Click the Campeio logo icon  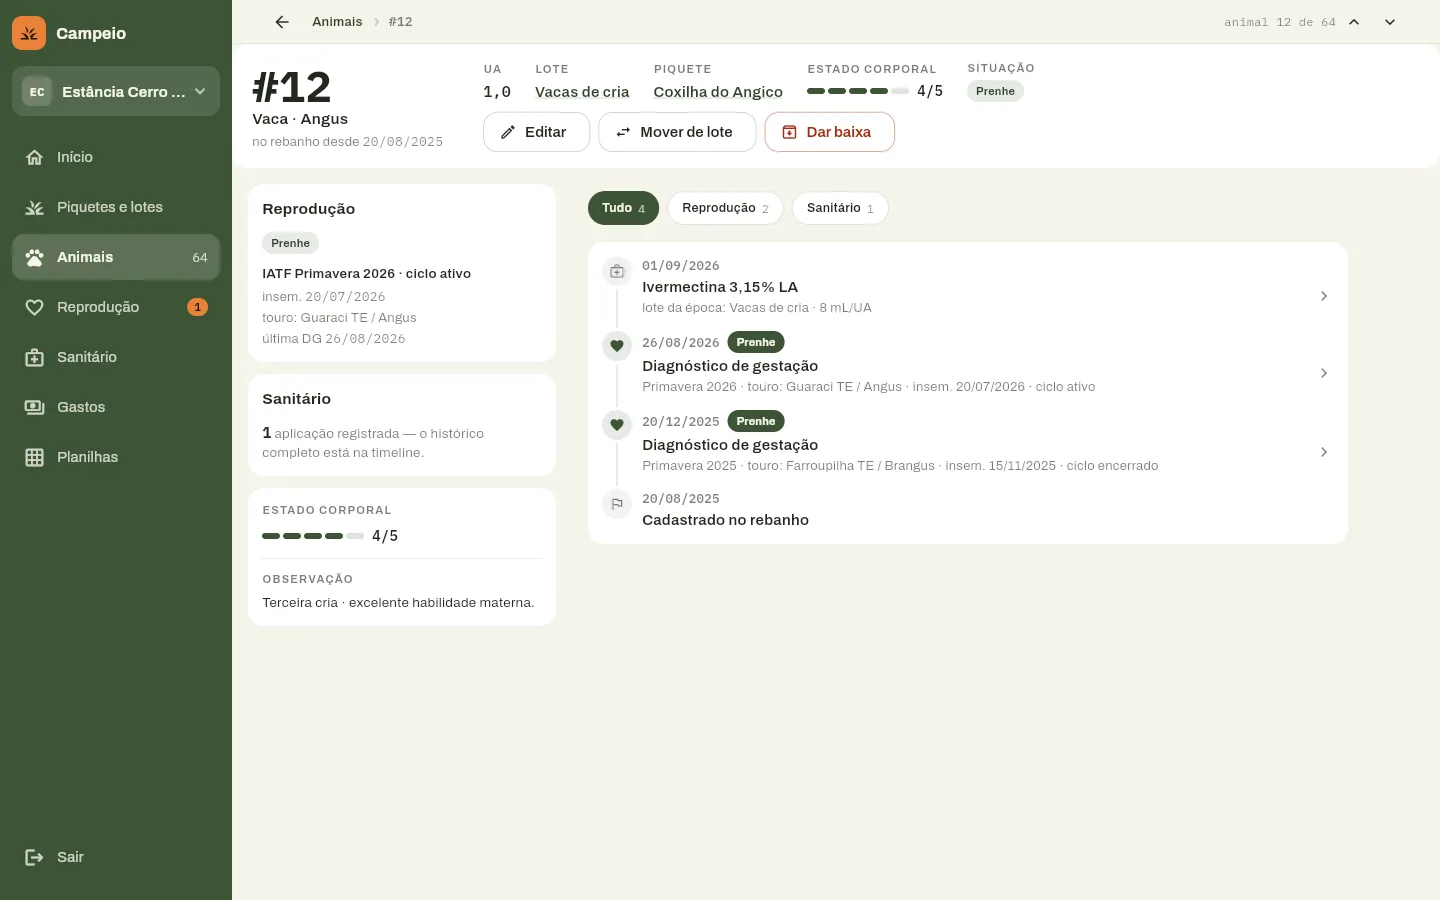tap(29, 33)
